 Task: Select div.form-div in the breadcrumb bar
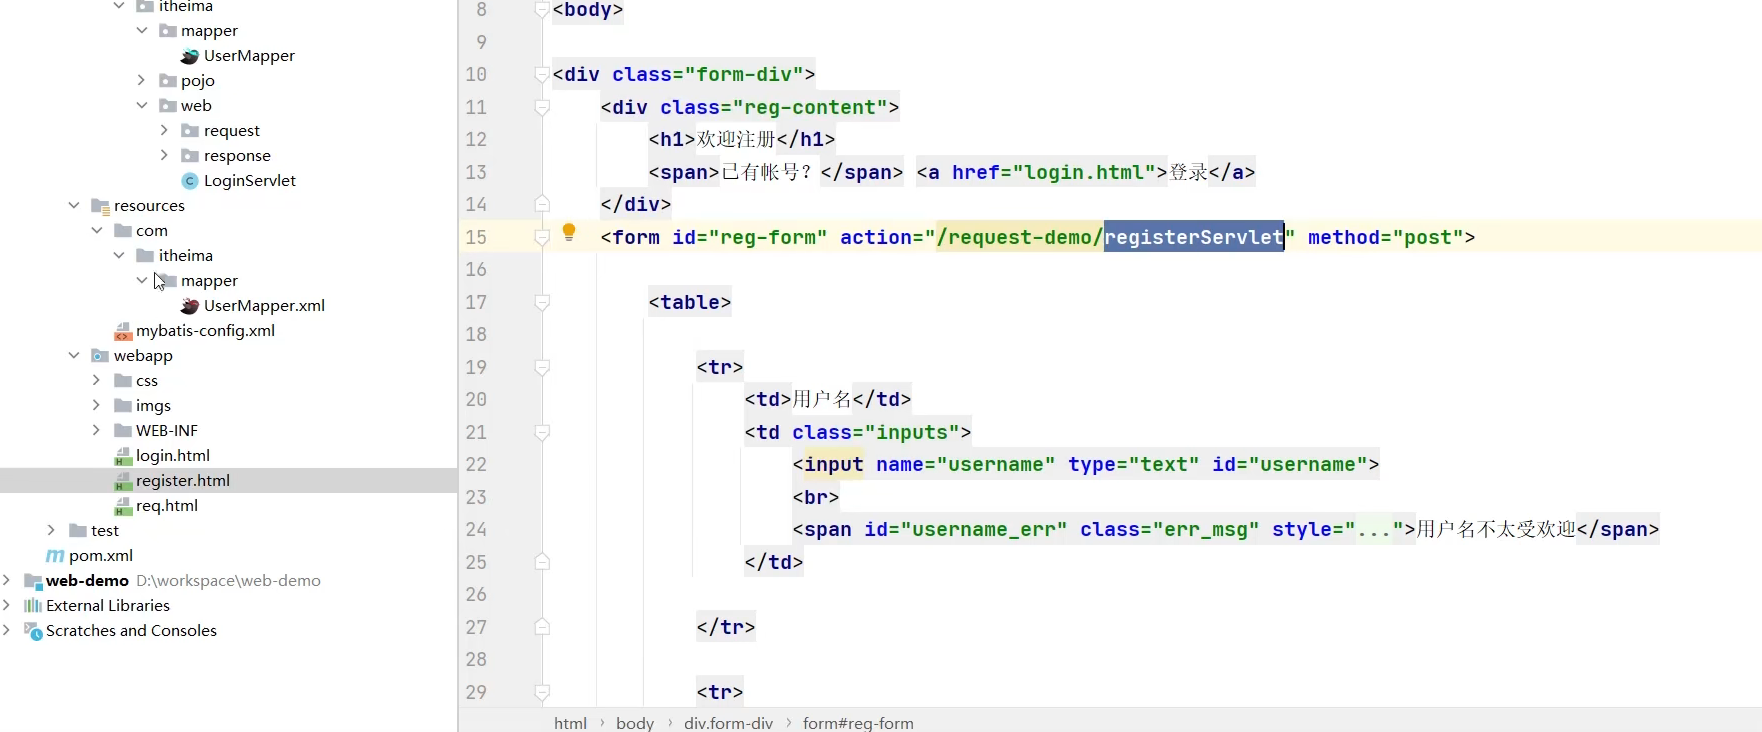tap(729, 723)
